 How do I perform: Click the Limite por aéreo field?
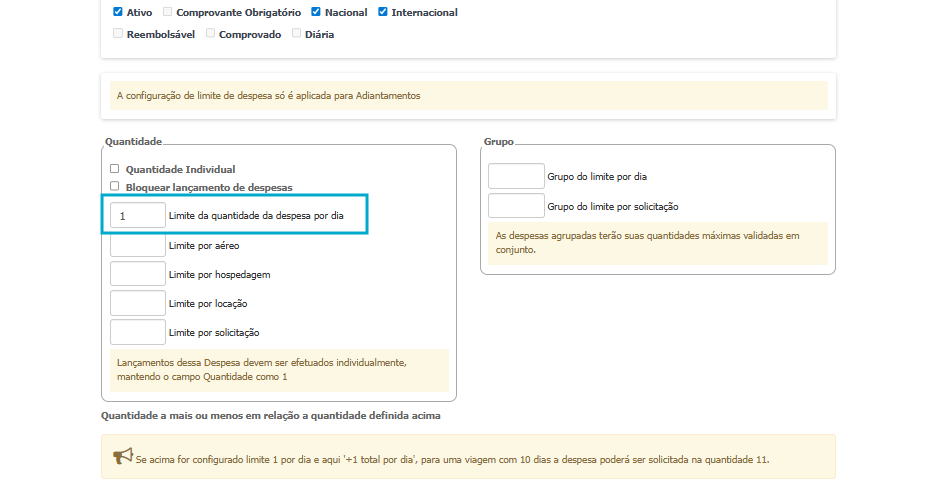tap(138, 245)
